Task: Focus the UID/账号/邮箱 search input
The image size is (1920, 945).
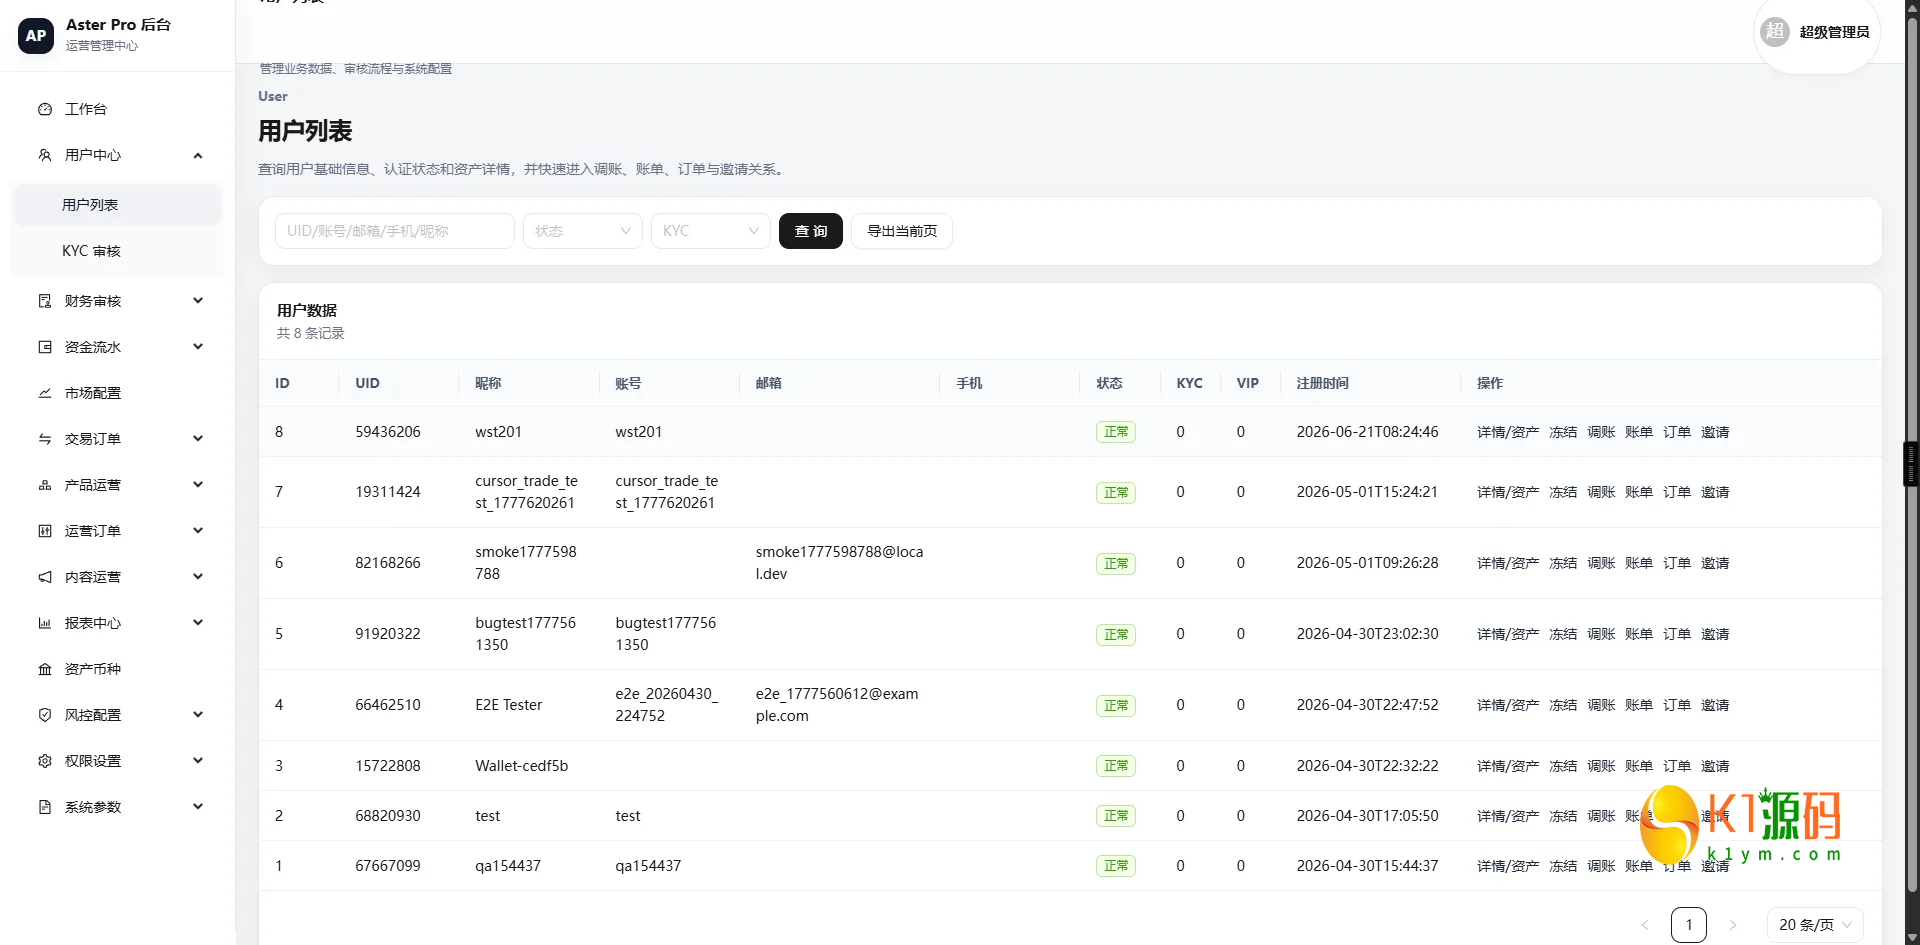Action: (x=395, y=231)
